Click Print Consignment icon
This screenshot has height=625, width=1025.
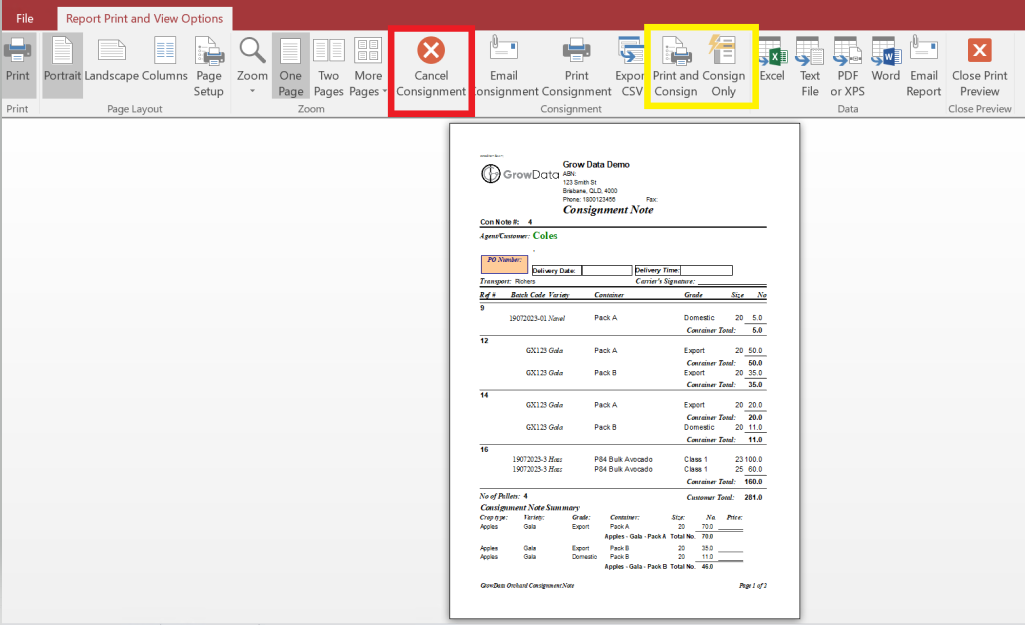[x=577, y=67]
